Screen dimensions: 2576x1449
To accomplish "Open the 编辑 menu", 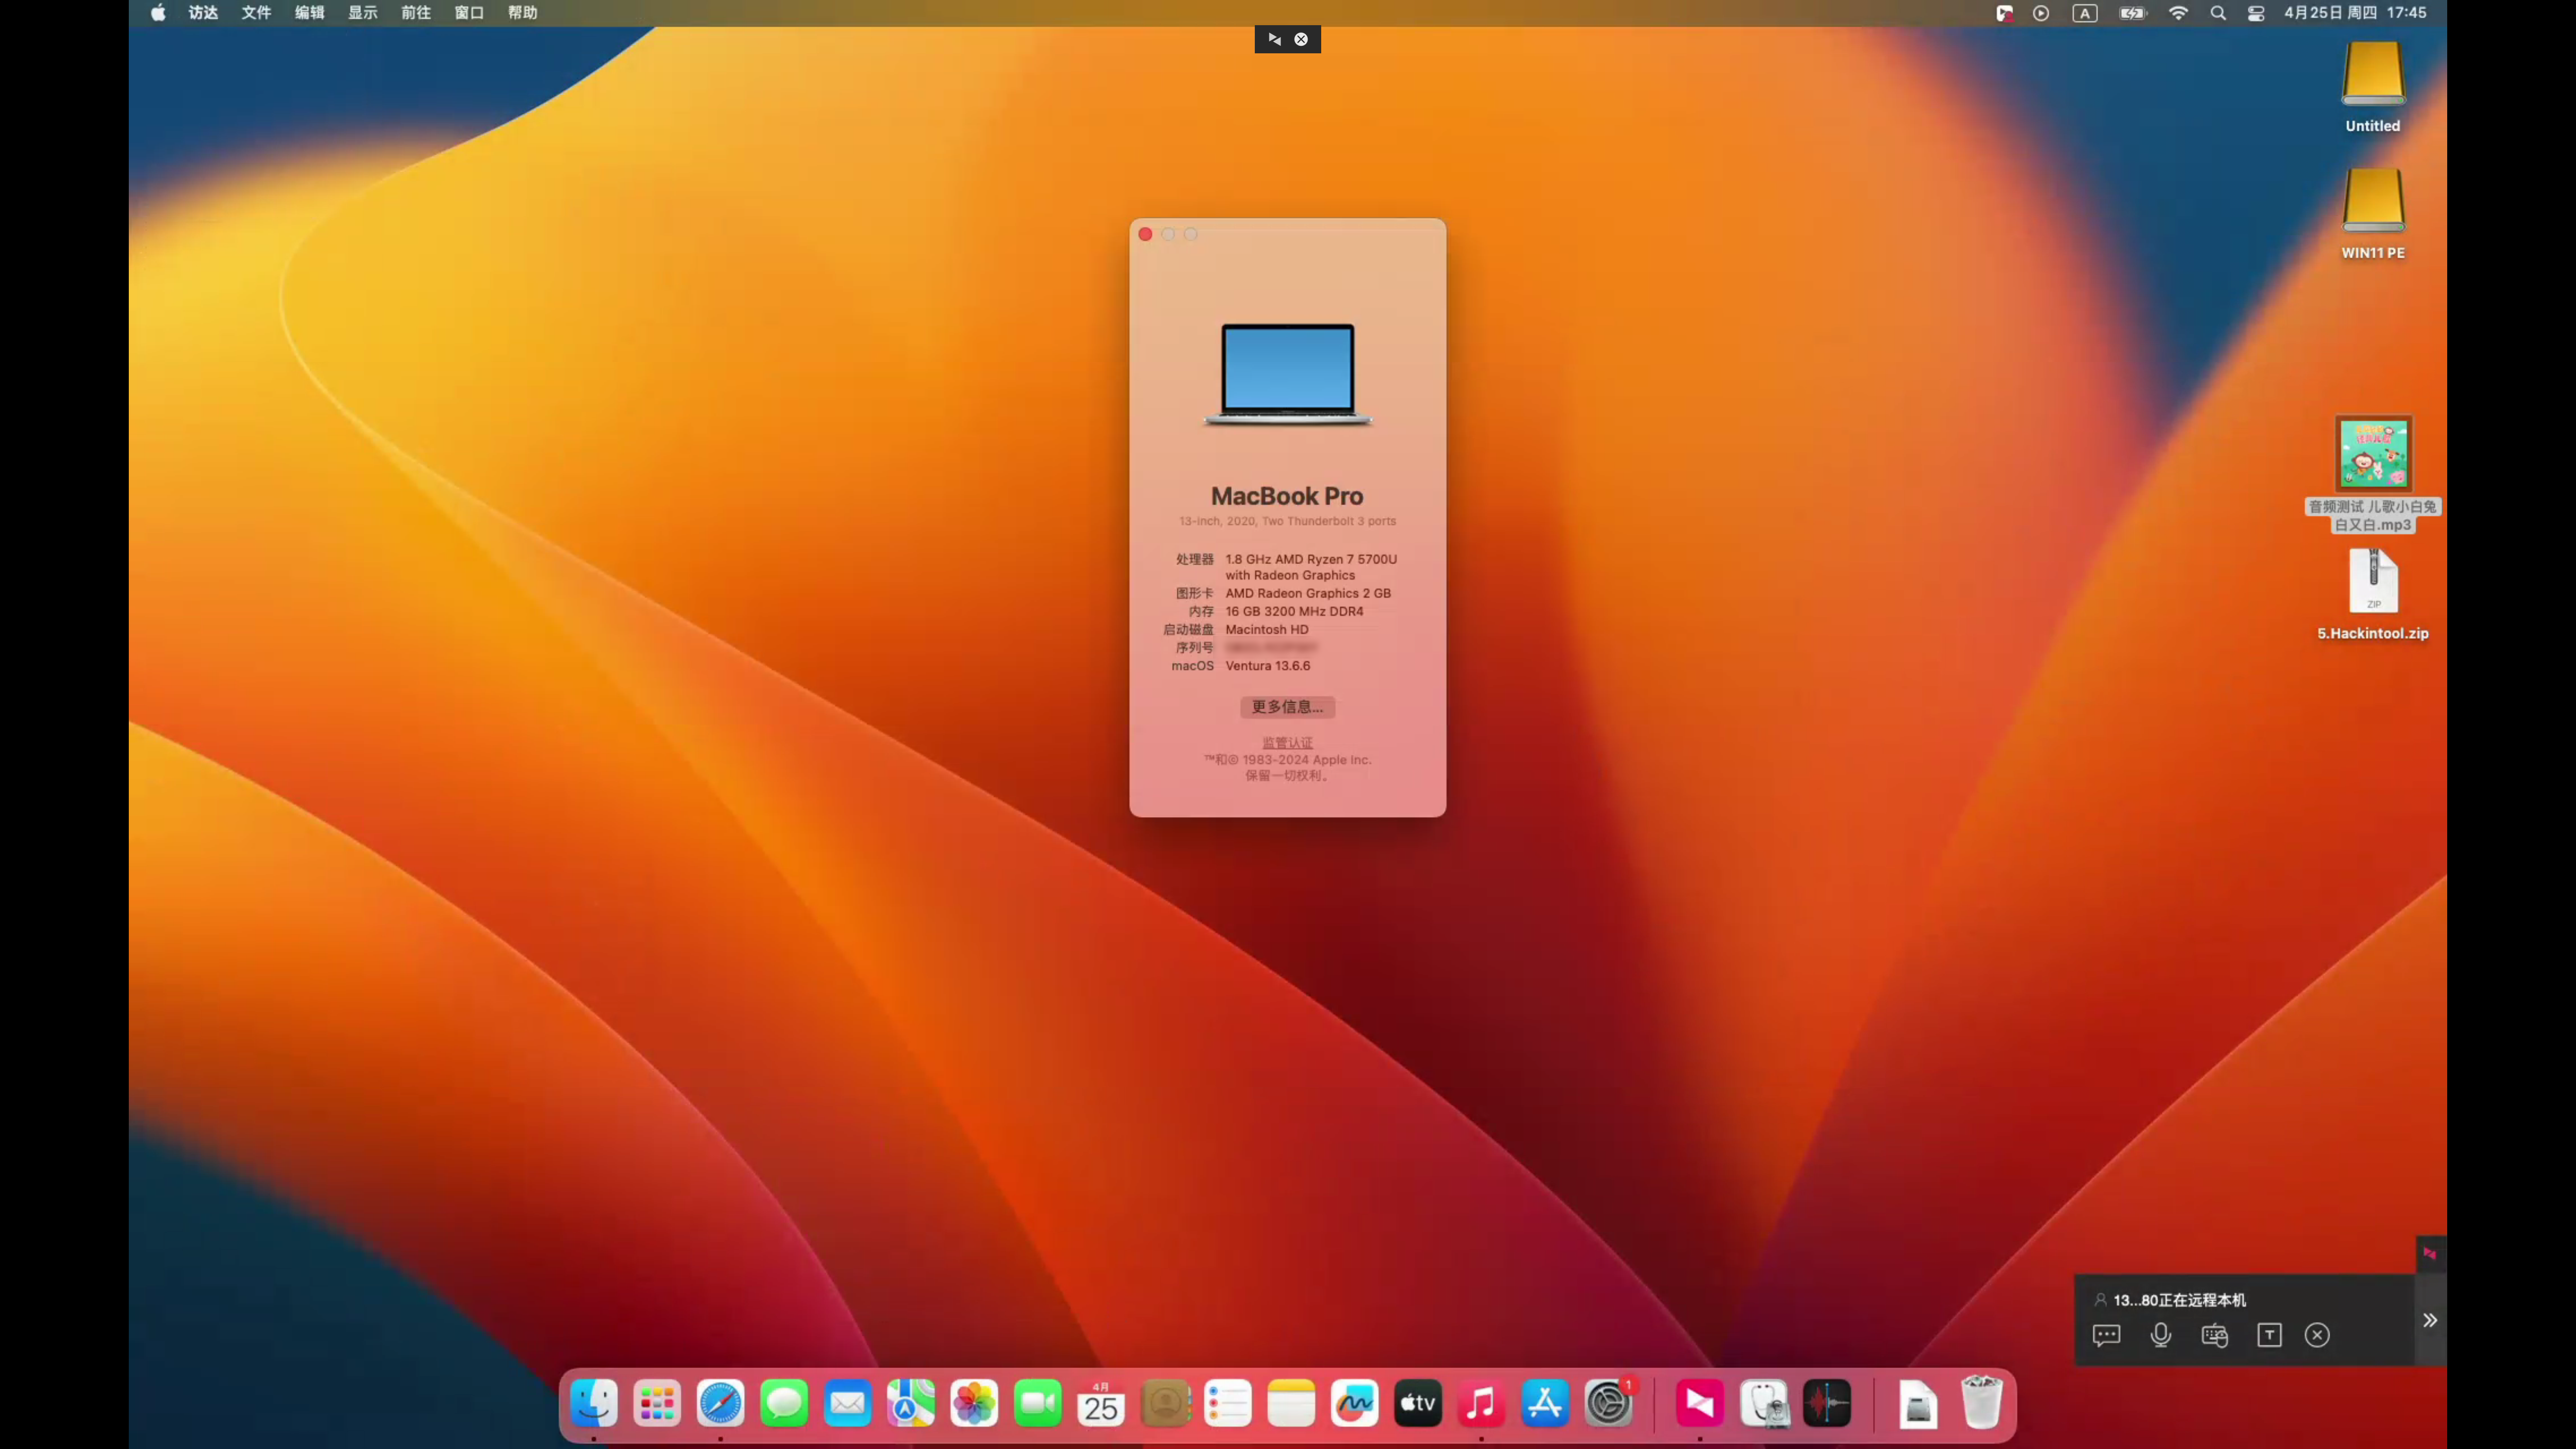I will pyautogui.click(x=309, y=13).
